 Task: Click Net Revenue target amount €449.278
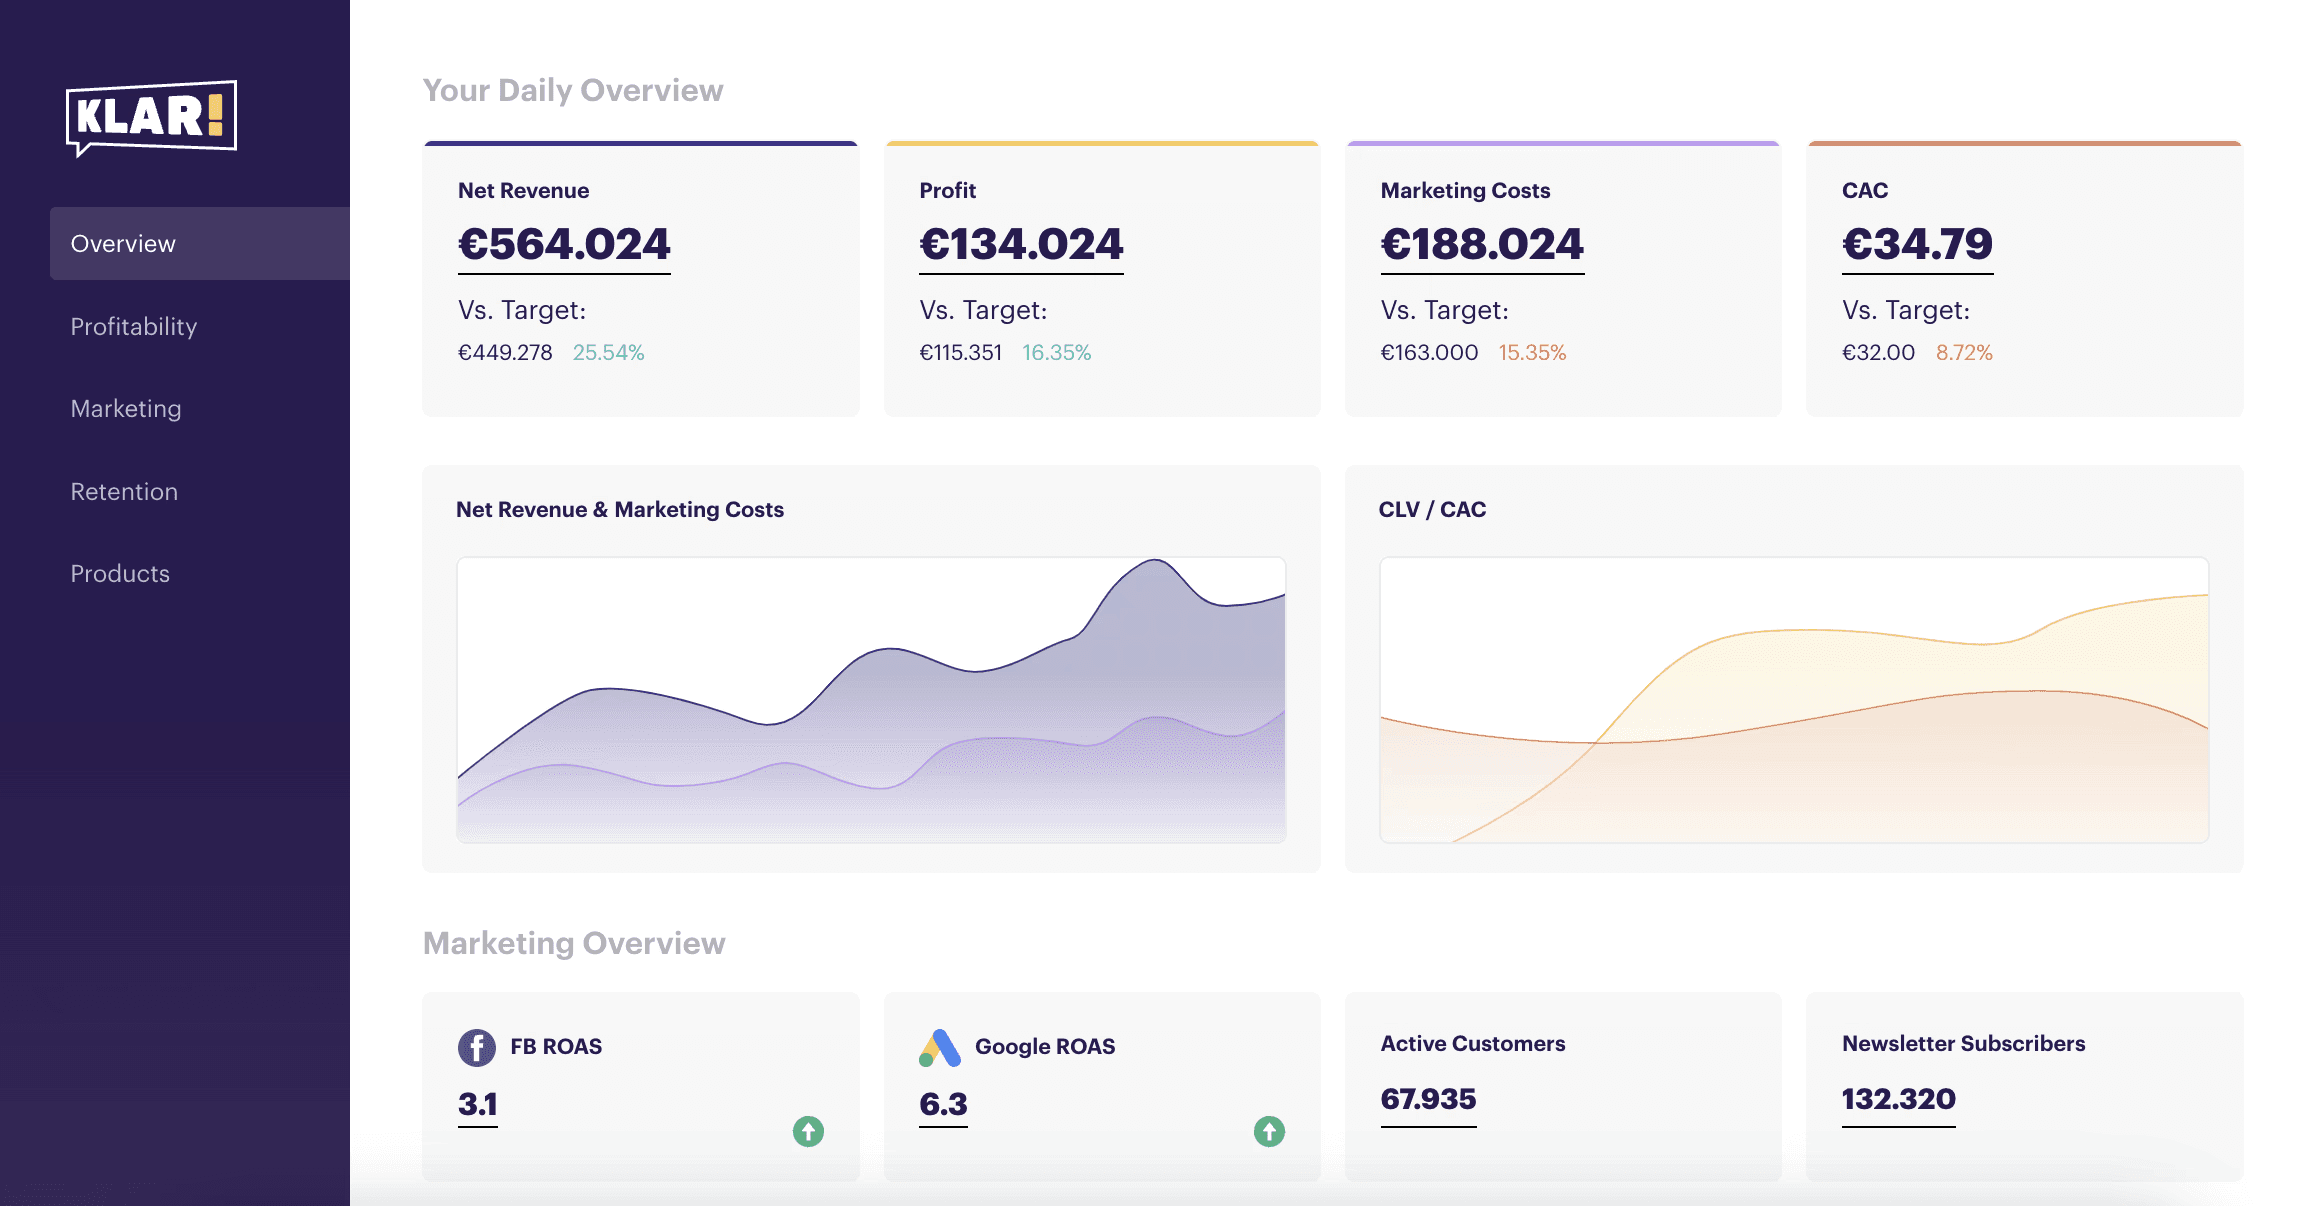(x=505, y=353)
